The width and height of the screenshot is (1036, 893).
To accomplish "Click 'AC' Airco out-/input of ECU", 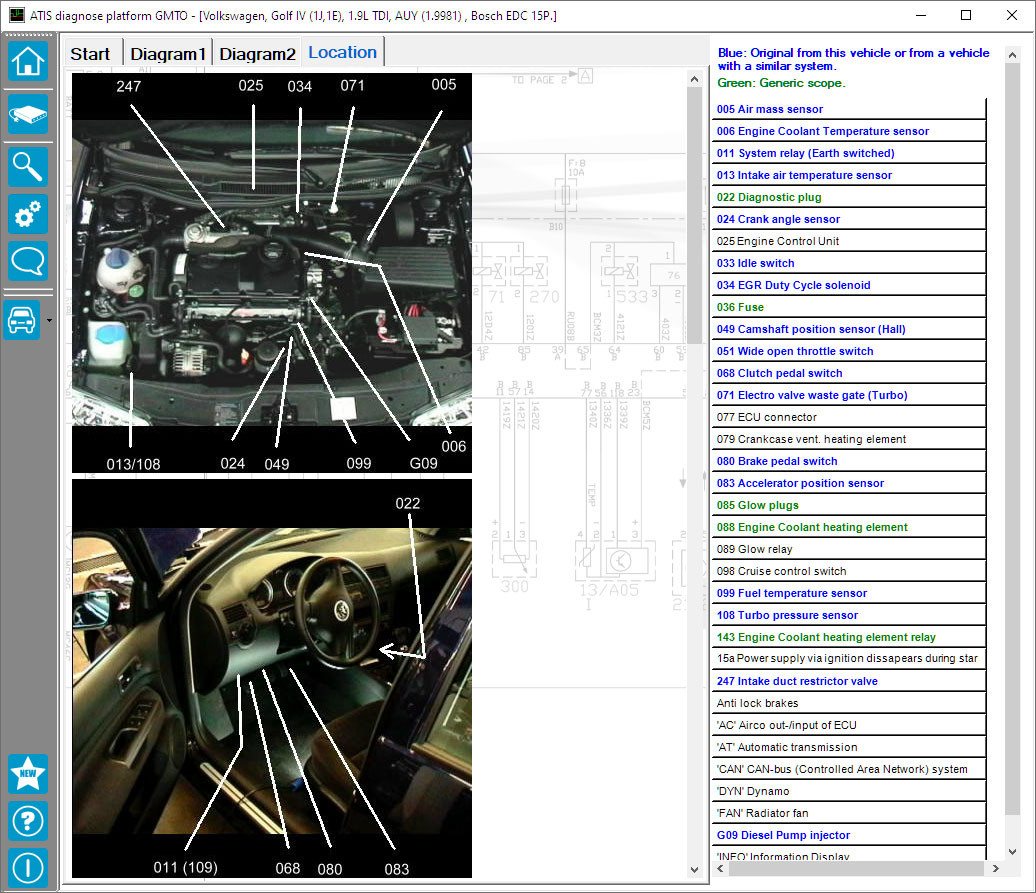I will pyautogui.click(x=848, y=725).
